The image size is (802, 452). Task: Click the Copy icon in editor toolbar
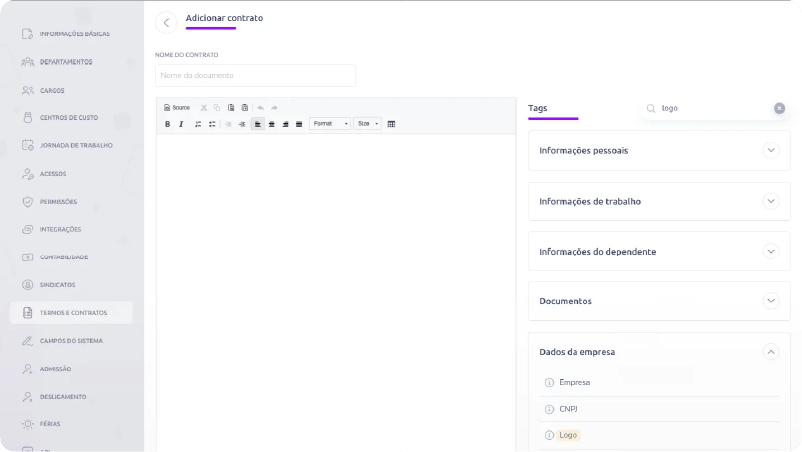pos(217,108)
